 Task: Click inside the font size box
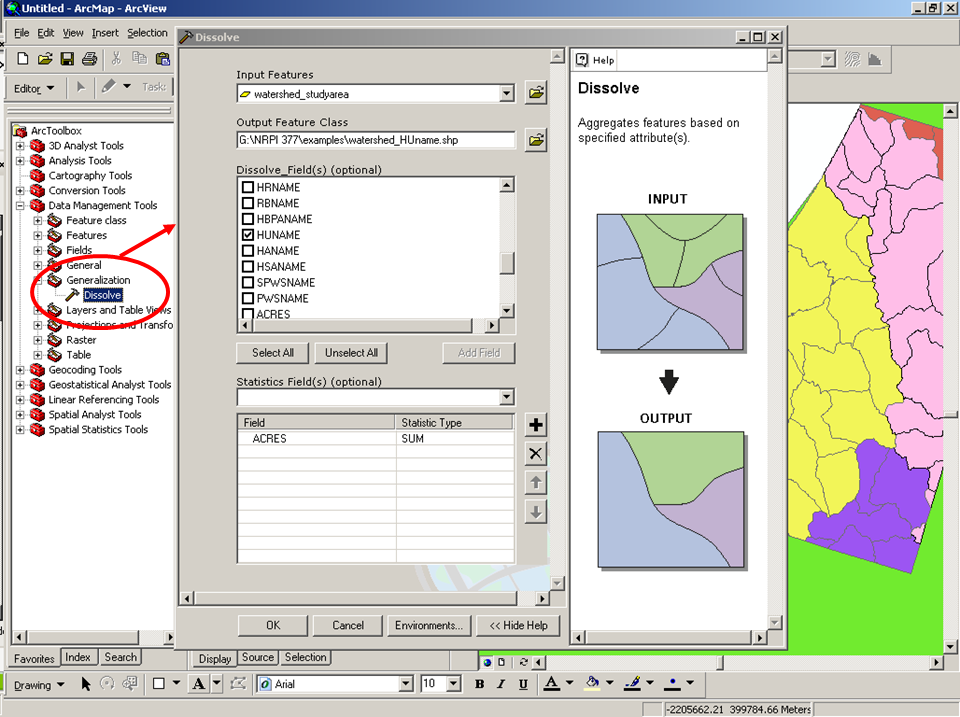click(x=432, y=683)
